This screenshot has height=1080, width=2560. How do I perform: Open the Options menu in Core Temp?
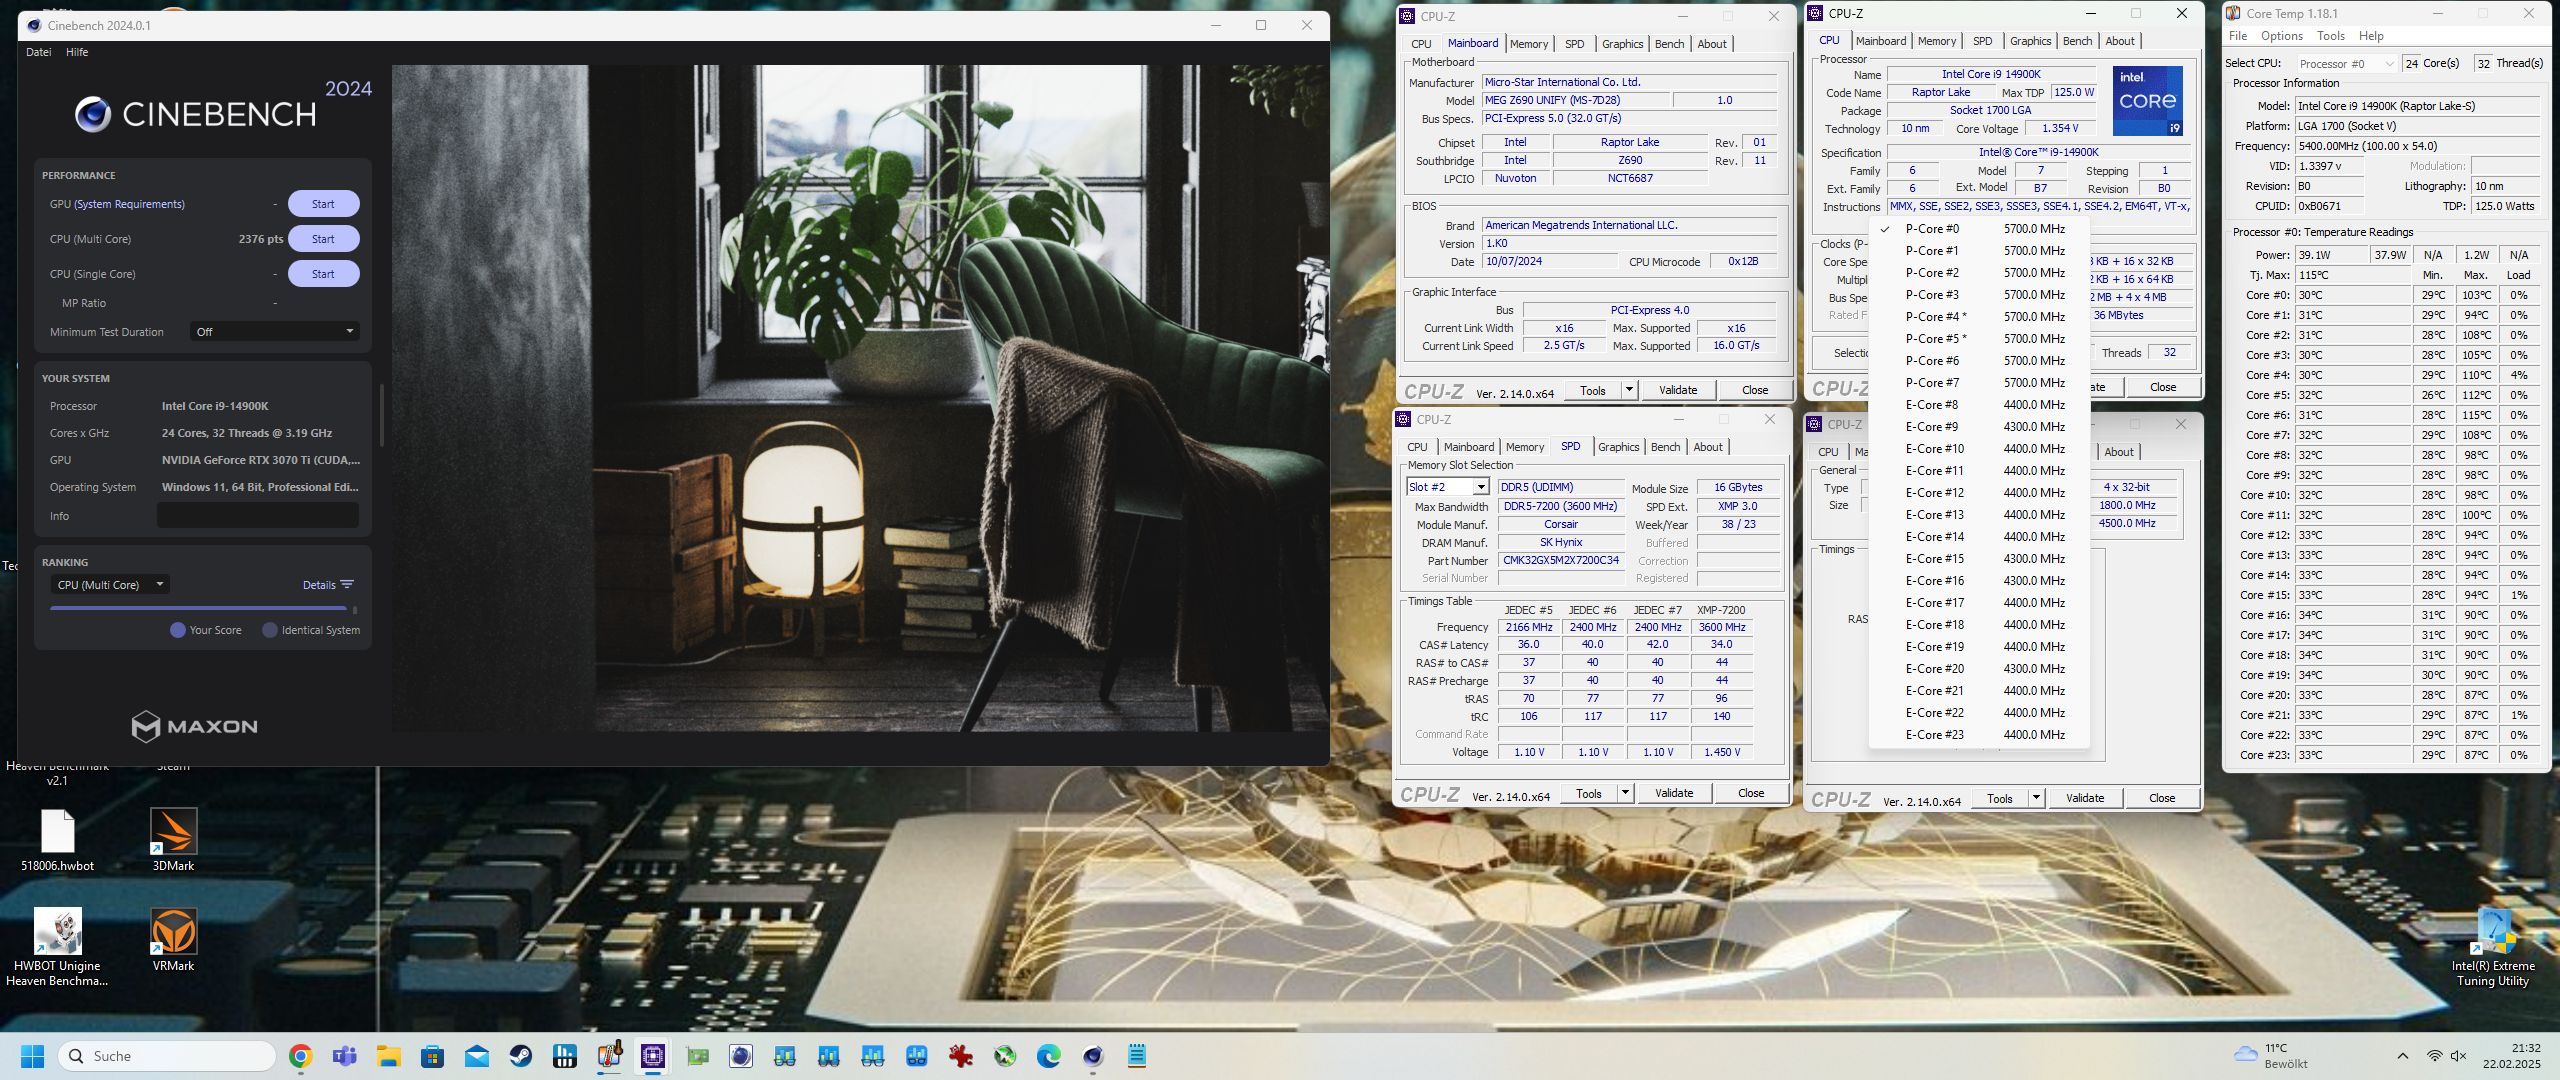coord(2282,36)
